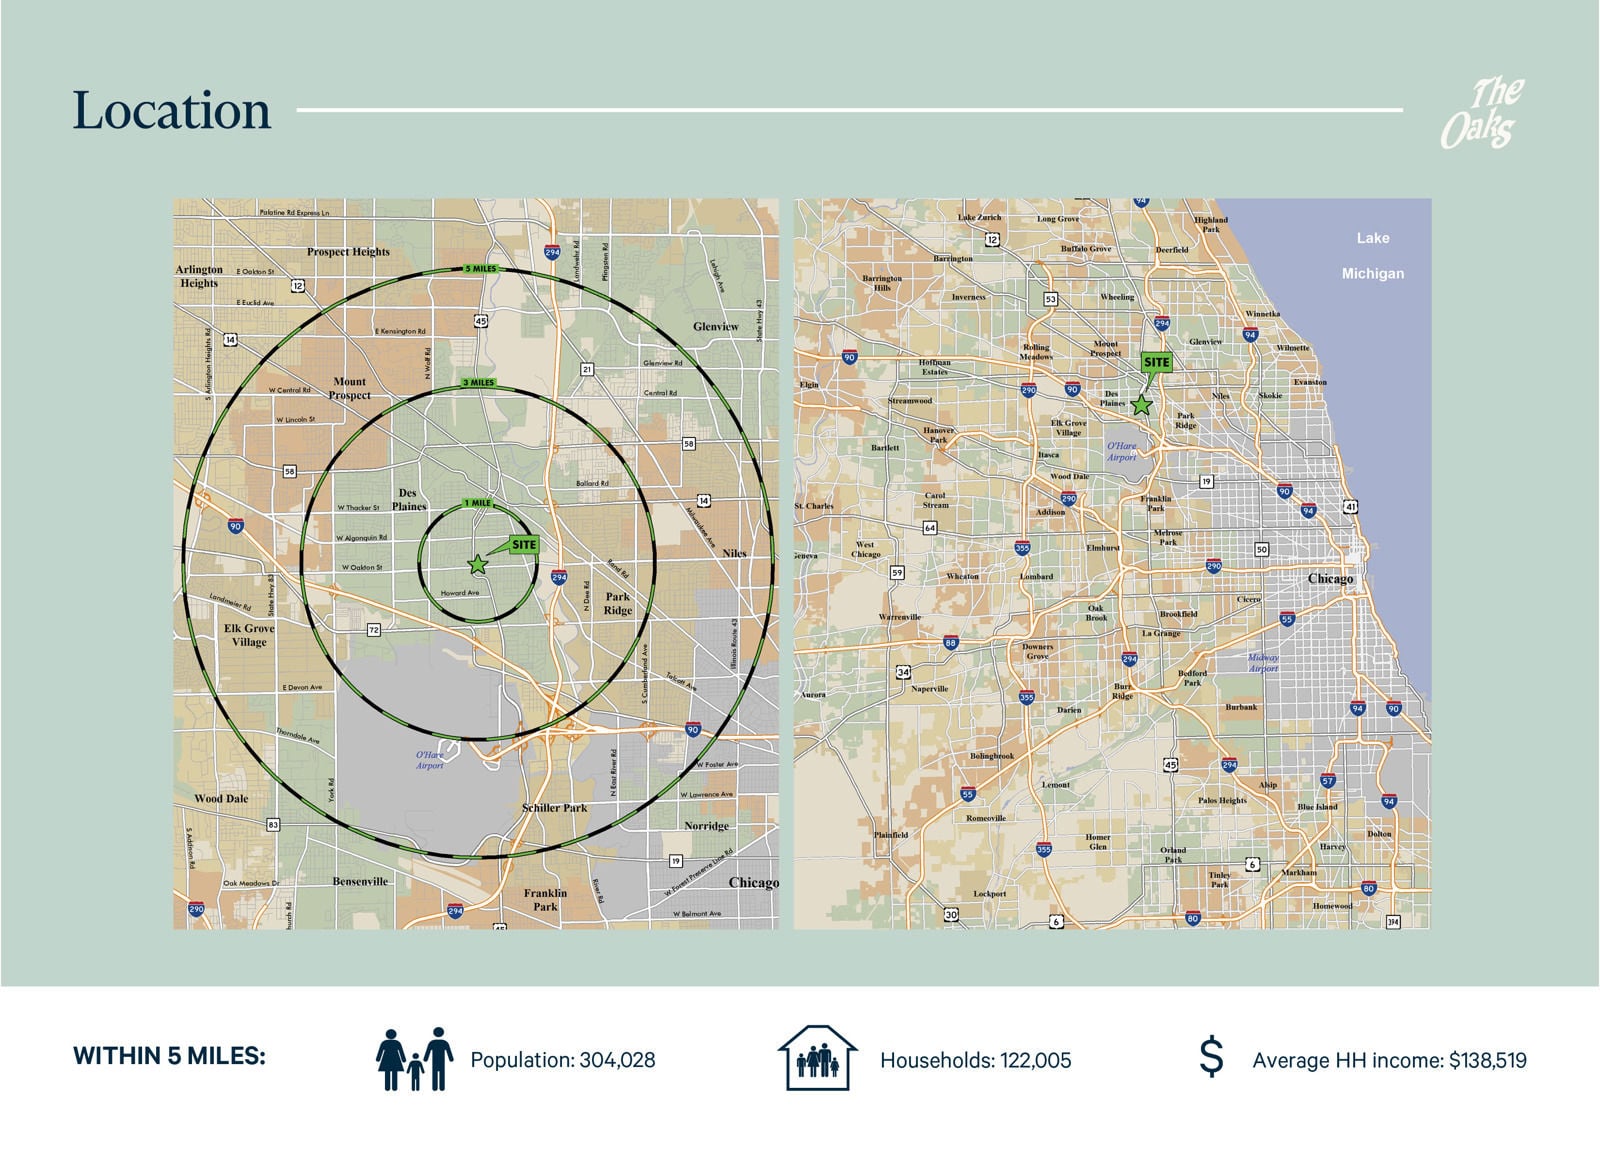Click the households house icon
Image resolution: width=1600 pixels, height=1164 pixels.
tap(817, 1057)
